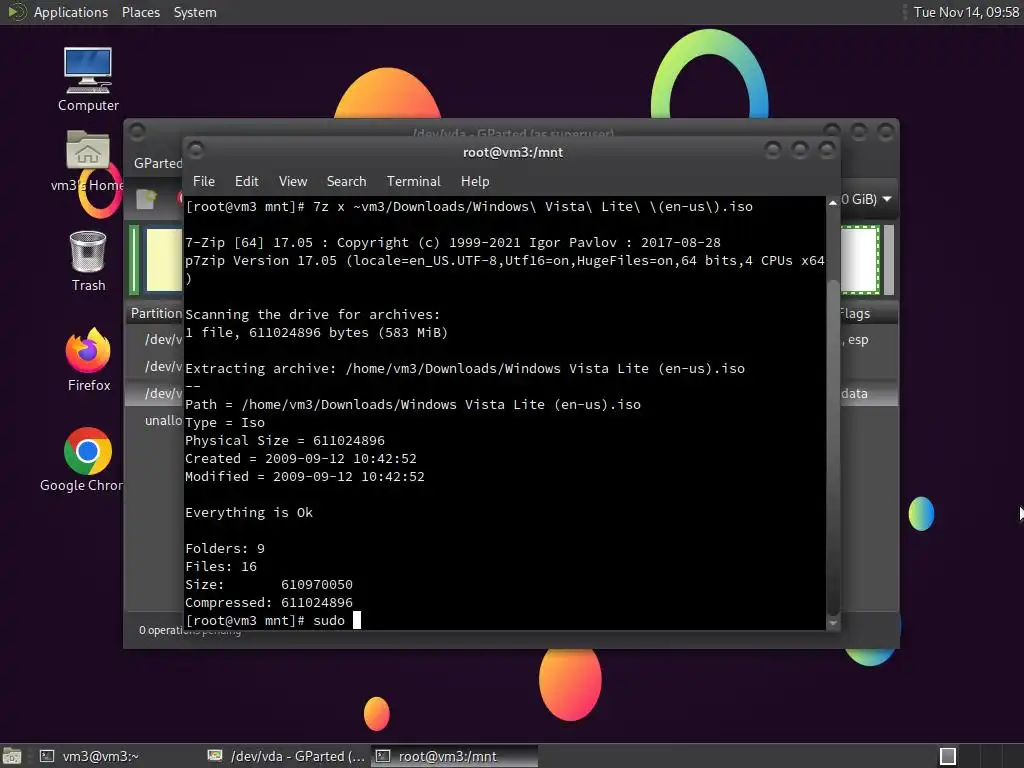Click the 'Folders: 9' terminal line
Image resolution: width=1024 pixels, height=768 pixels.
(x=225, y=549)
